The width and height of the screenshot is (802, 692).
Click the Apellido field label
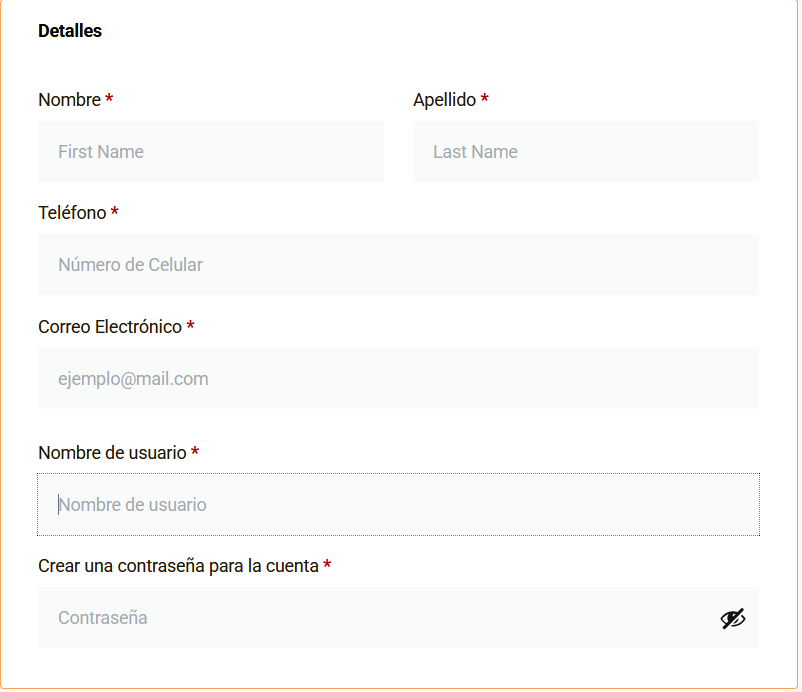(444, 100)
